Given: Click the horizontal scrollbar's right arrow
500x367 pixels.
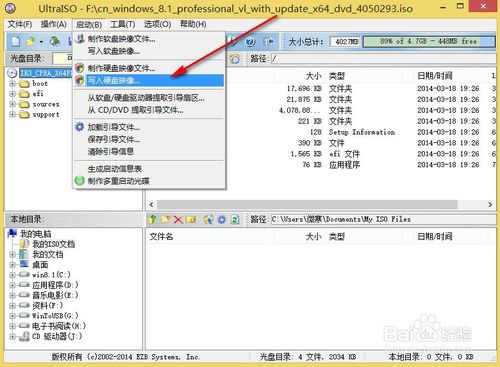Looking at the screenshot, I should (490, 204).
